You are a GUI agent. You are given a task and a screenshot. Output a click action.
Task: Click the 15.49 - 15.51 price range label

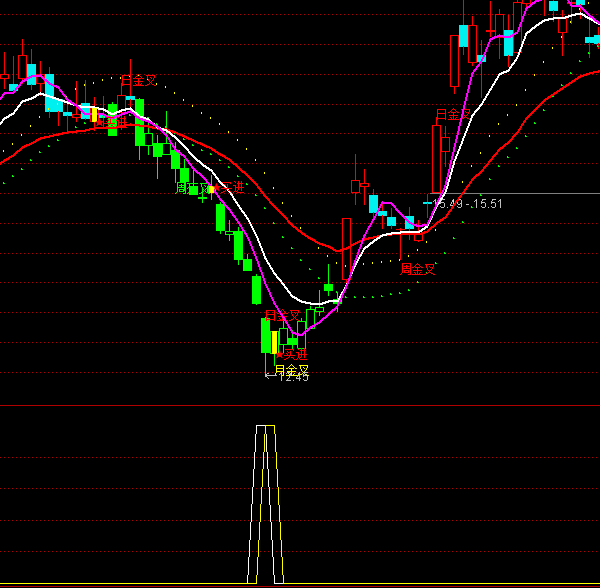point(468,204)
